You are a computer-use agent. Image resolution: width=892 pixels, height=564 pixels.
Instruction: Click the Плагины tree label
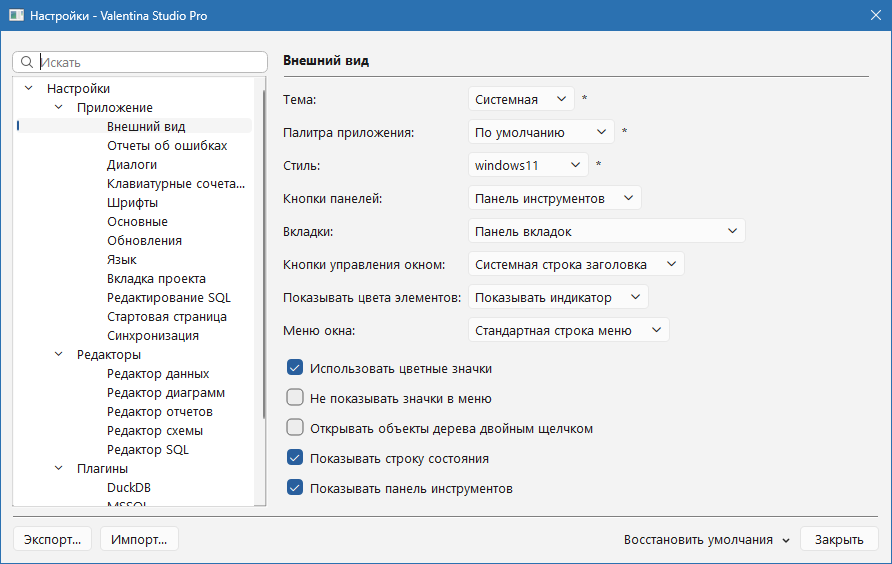[x=102, y=468]
